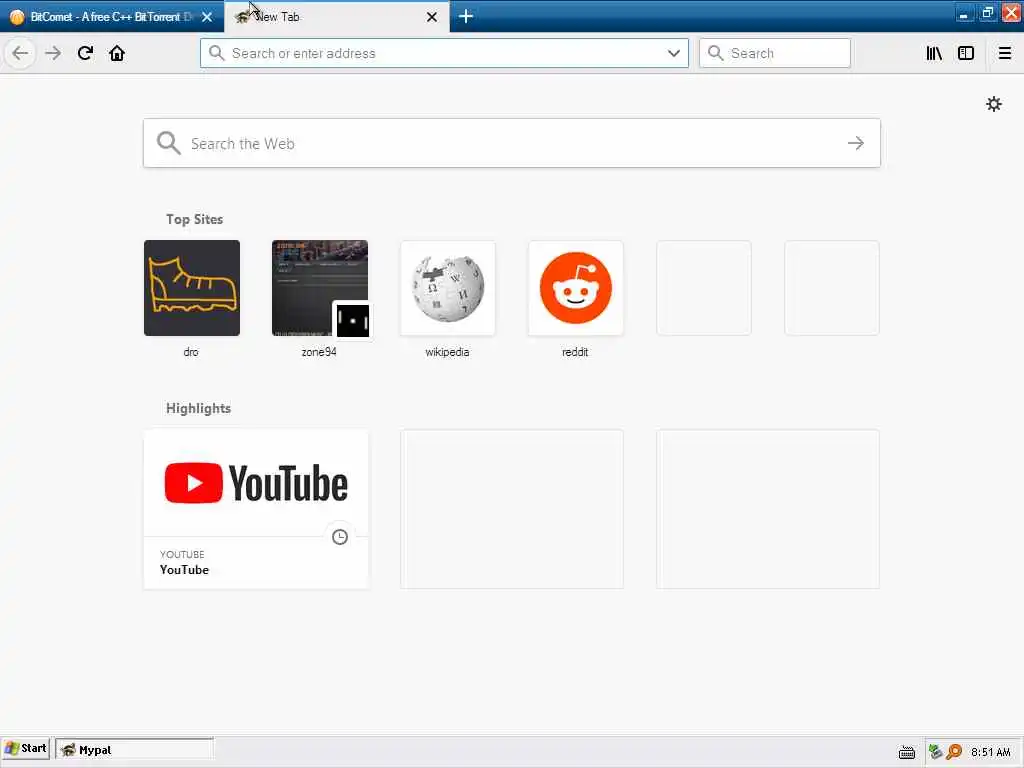Toggle the sidebar panel icon
Viewport: 1024px width, 768px height.
point(966,53)
